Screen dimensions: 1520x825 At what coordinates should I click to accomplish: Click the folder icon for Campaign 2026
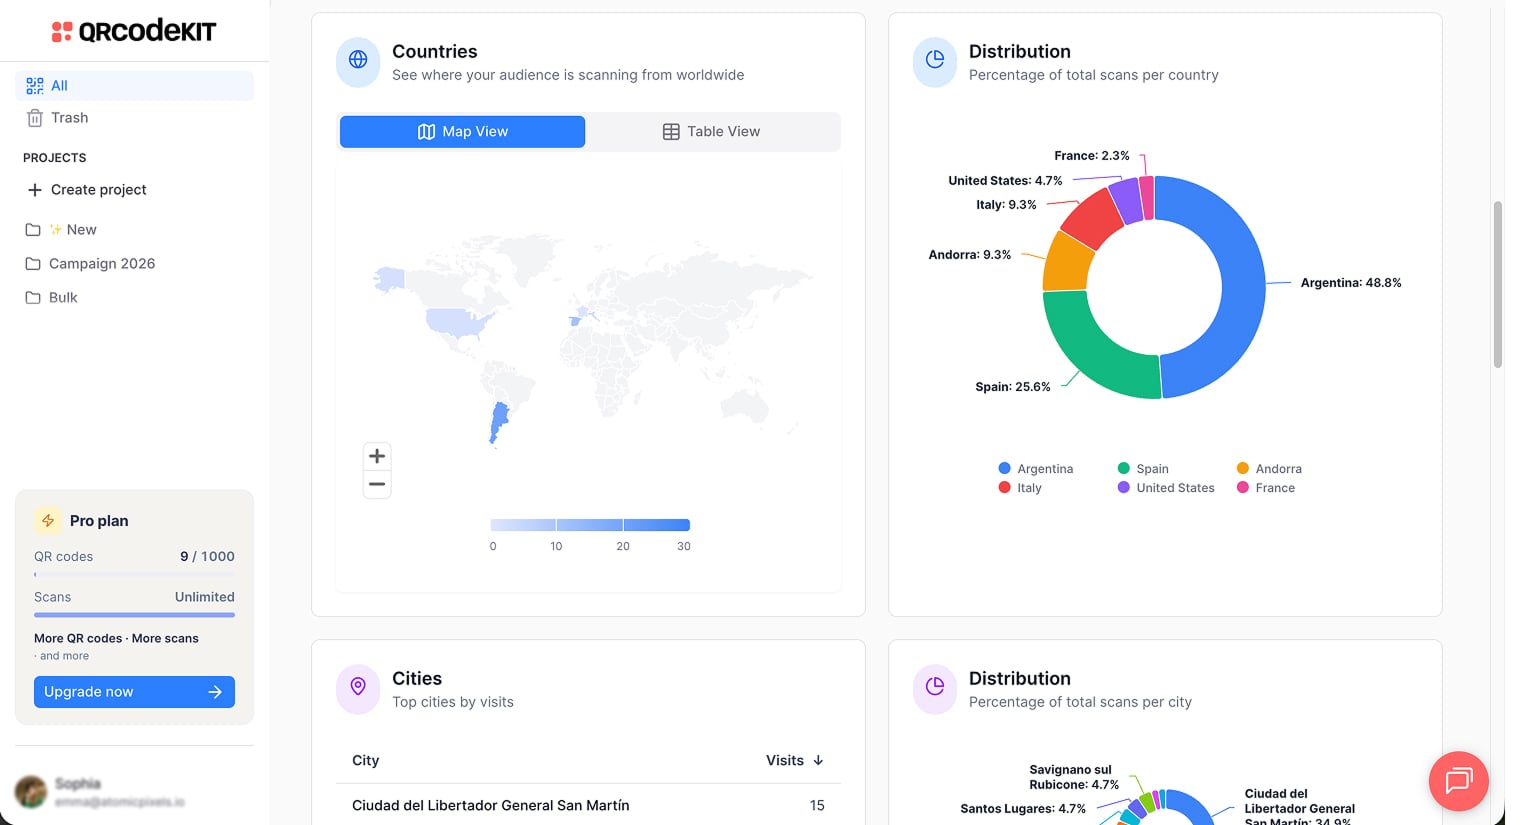33,264
